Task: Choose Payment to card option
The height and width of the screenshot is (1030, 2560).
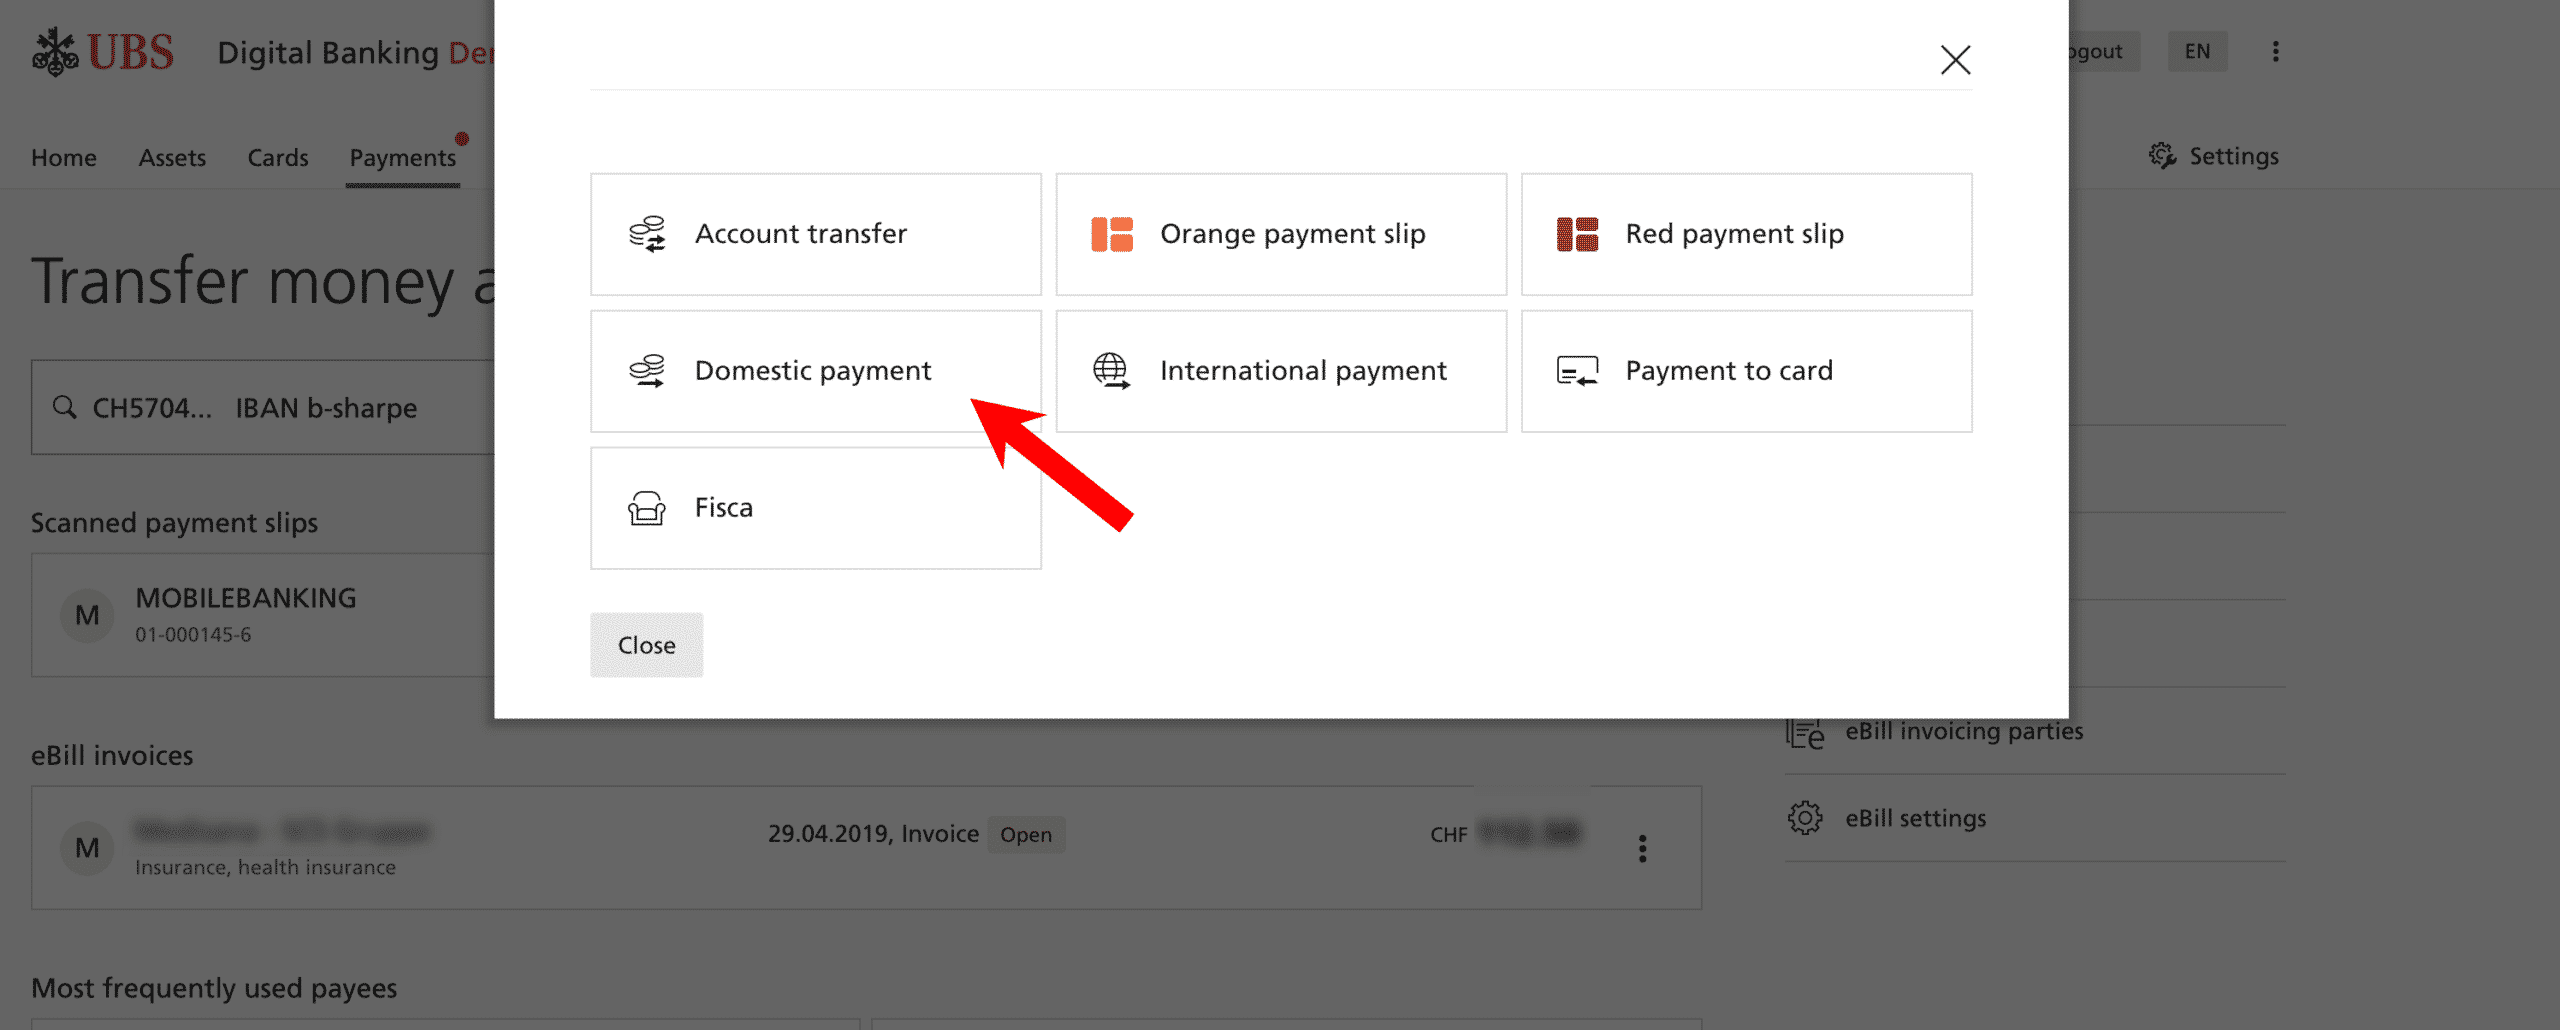Action: click(1746, 371)
